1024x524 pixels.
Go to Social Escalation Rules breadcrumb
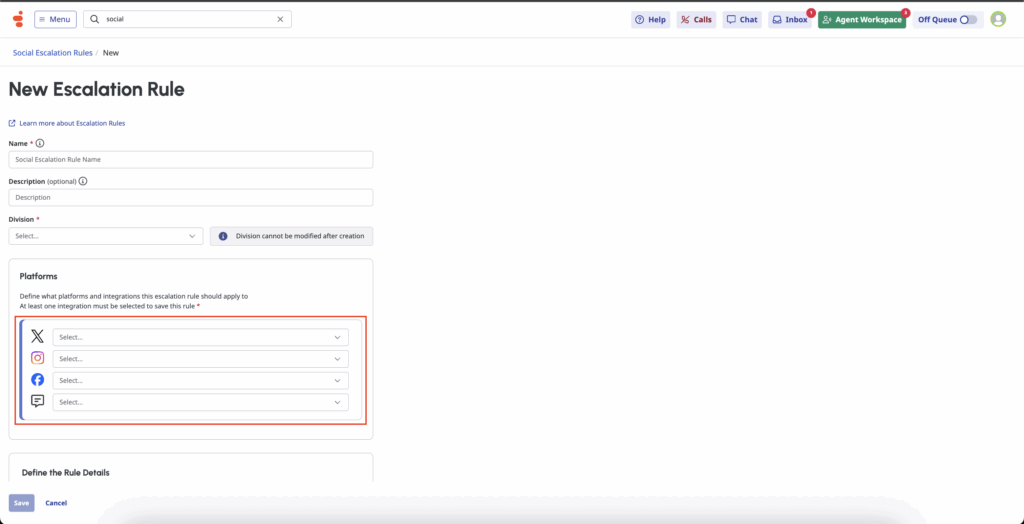click(52, 52)
